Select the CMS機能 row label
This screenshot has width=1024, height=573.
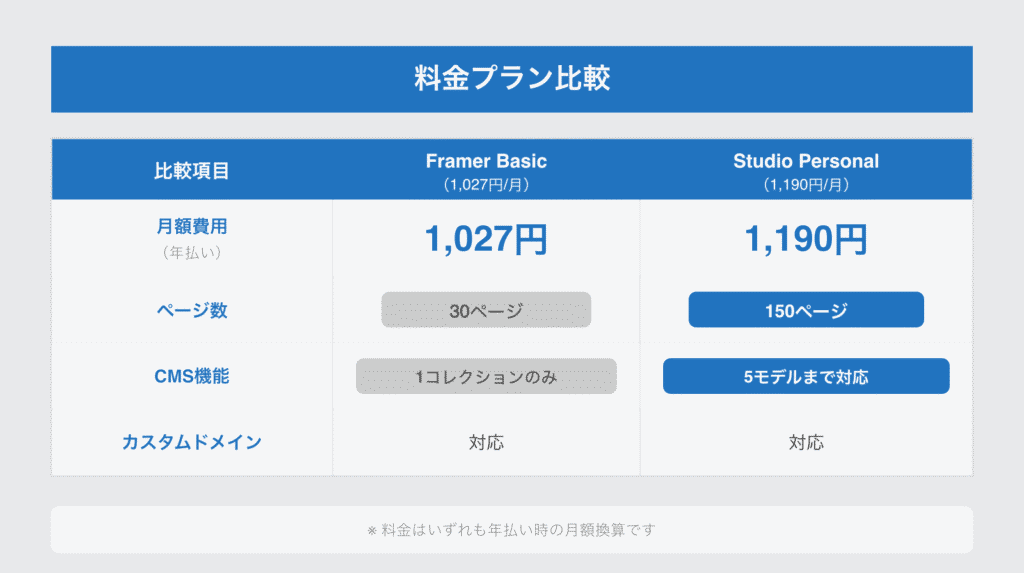(x=191, y=376)
